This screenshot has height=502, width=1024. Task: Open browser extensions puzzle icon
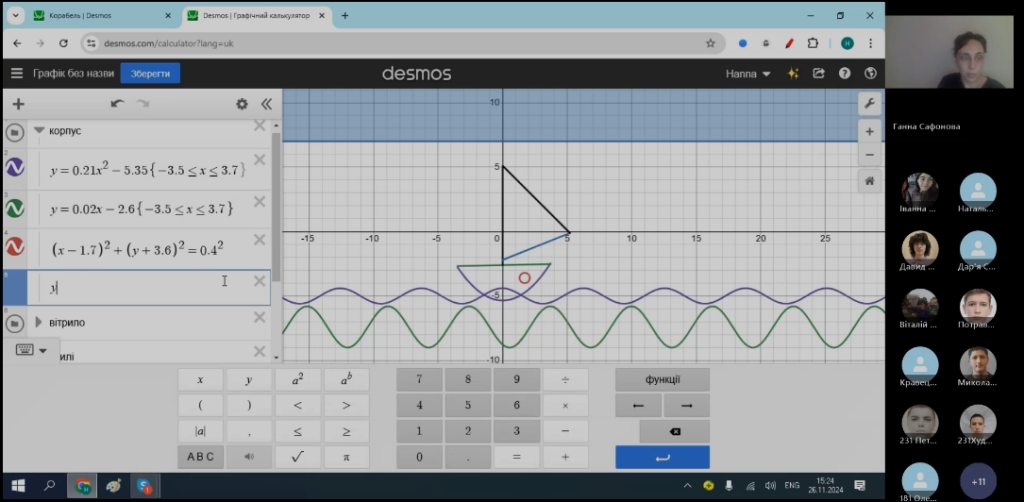pyautogui.click(x=812, y=43)
